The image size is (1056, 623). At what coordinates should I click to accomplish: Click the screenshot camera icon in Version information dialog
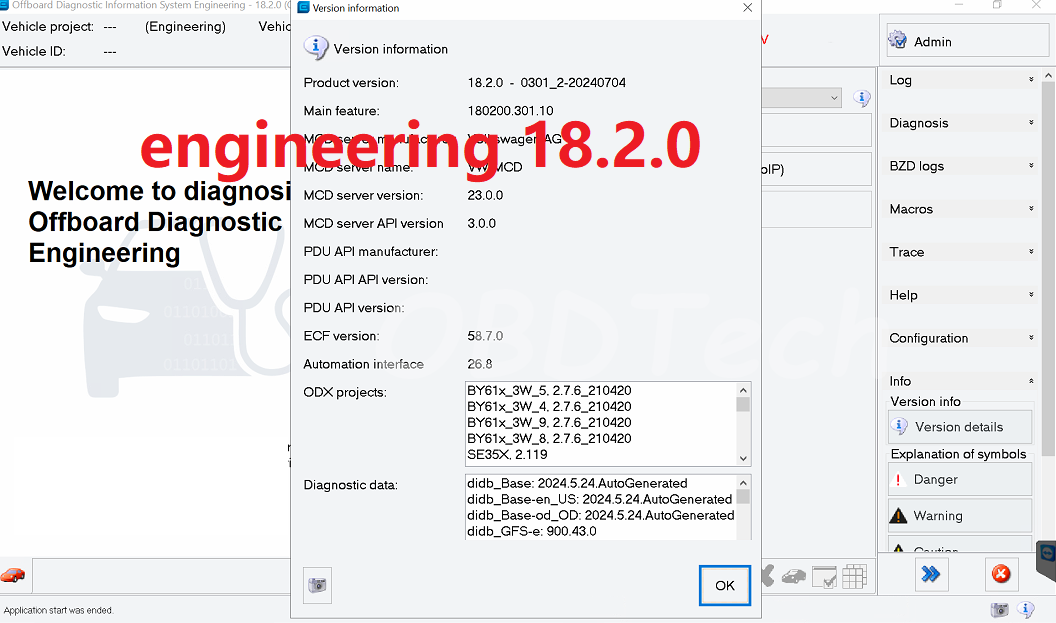pyautogui.click(x=317, y=585)
